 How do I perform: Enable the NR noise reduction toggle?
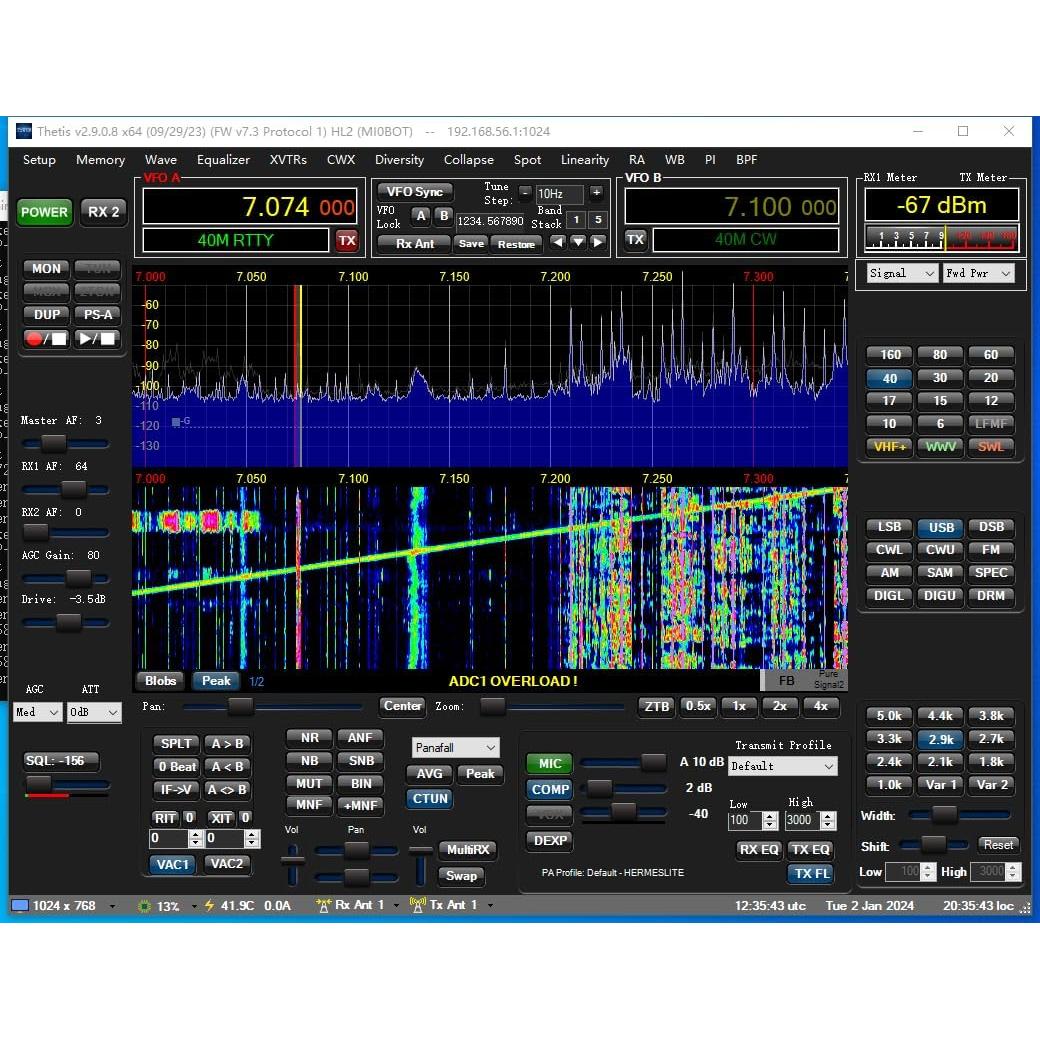coord(309,738)
